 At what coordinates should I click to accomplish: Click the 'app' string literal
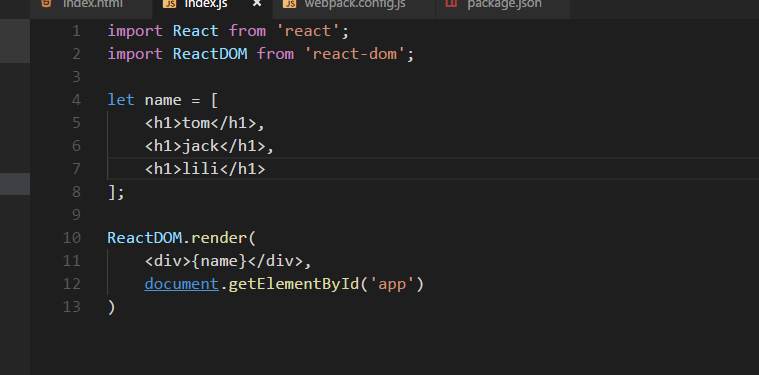(x=392, y=285)
